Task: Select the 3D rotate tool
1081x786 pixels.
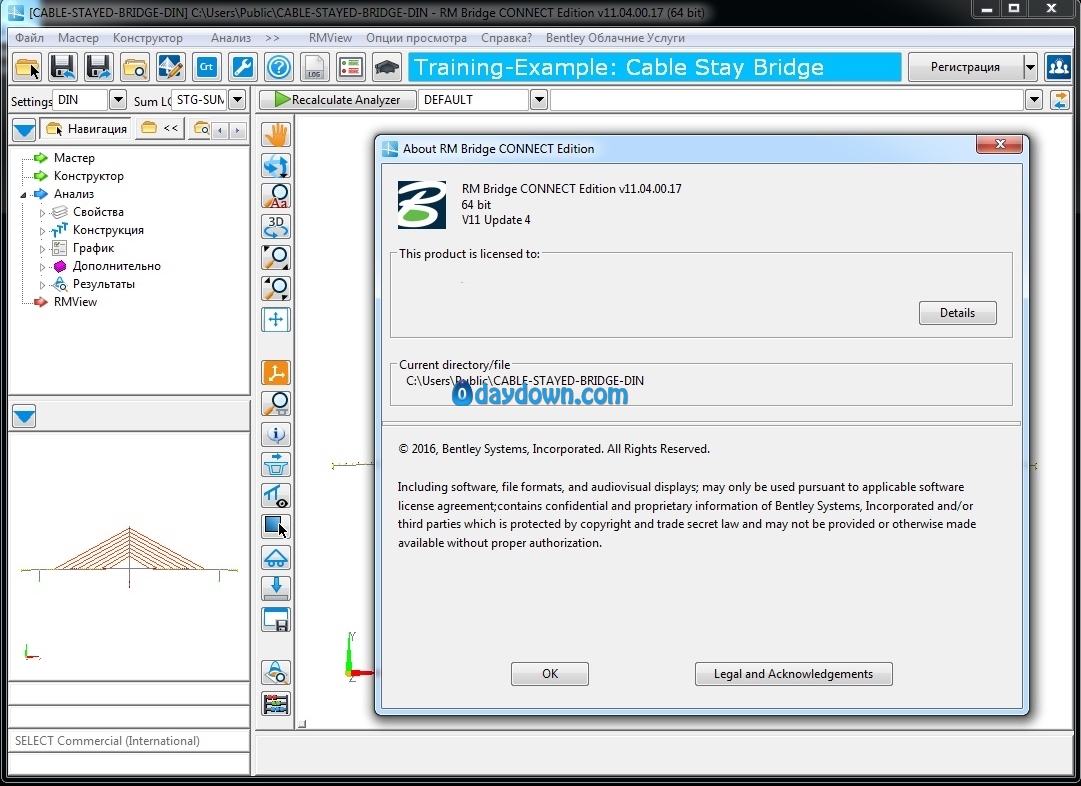Action: click(276, 226)
